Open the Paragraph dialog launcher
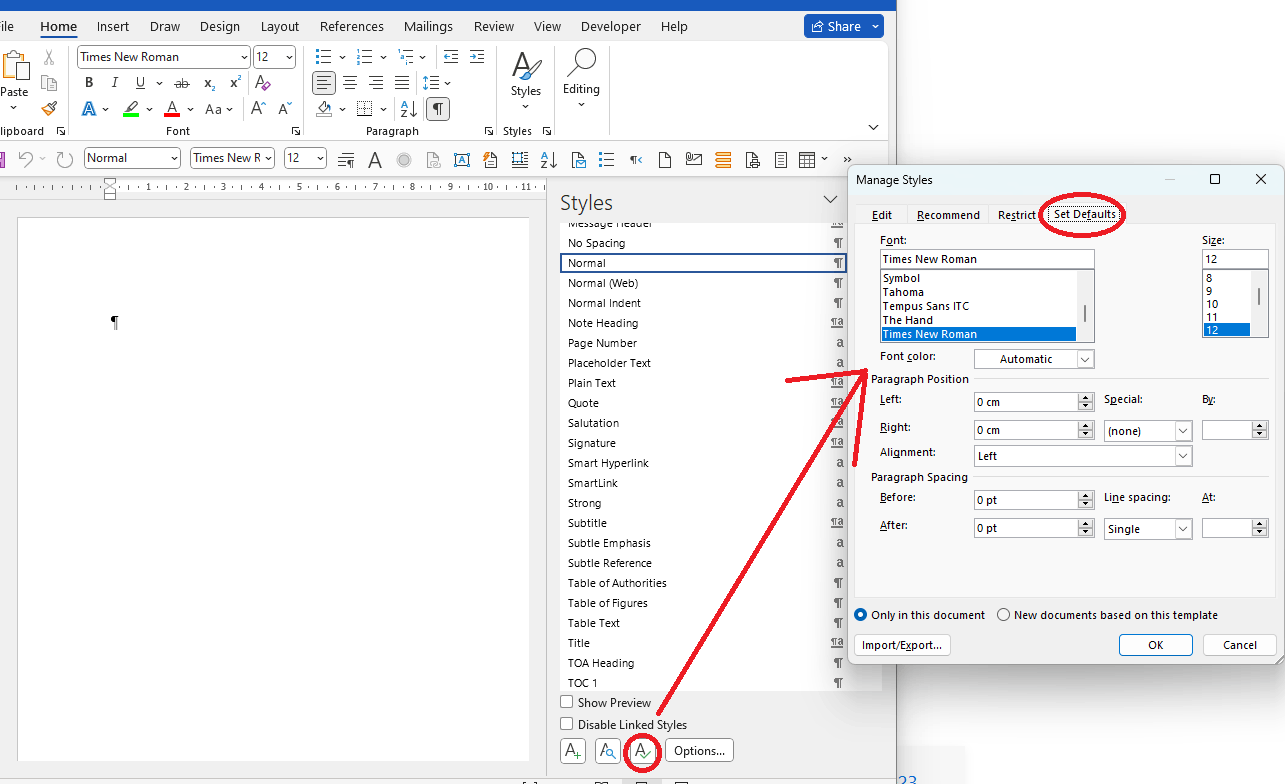 pyautogui.click(x=488, y=132)
